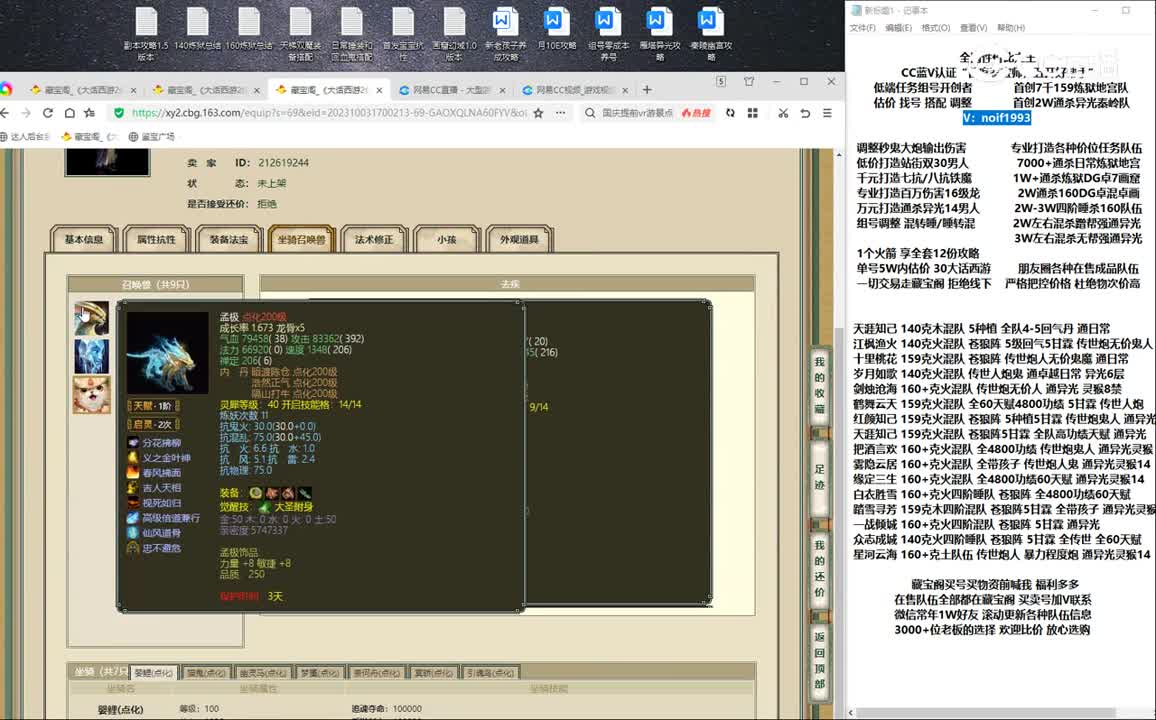
Task: Select mount tab 梦羹(点化)
Action: tap(319, 672)
